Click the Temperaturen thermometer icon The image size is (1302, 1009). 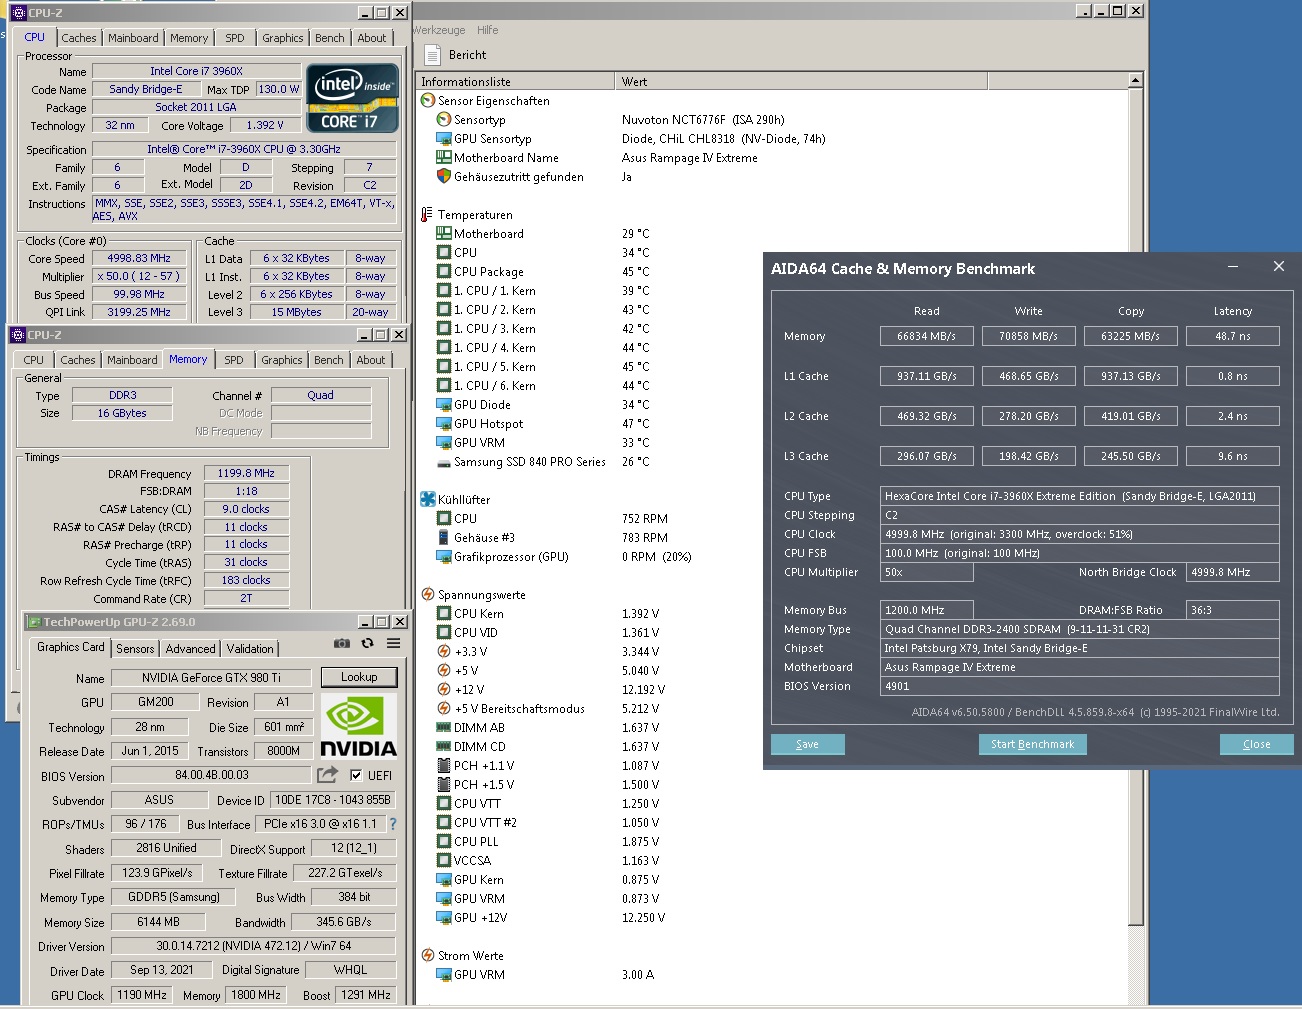pyautogui.click(x=427, y=215)
